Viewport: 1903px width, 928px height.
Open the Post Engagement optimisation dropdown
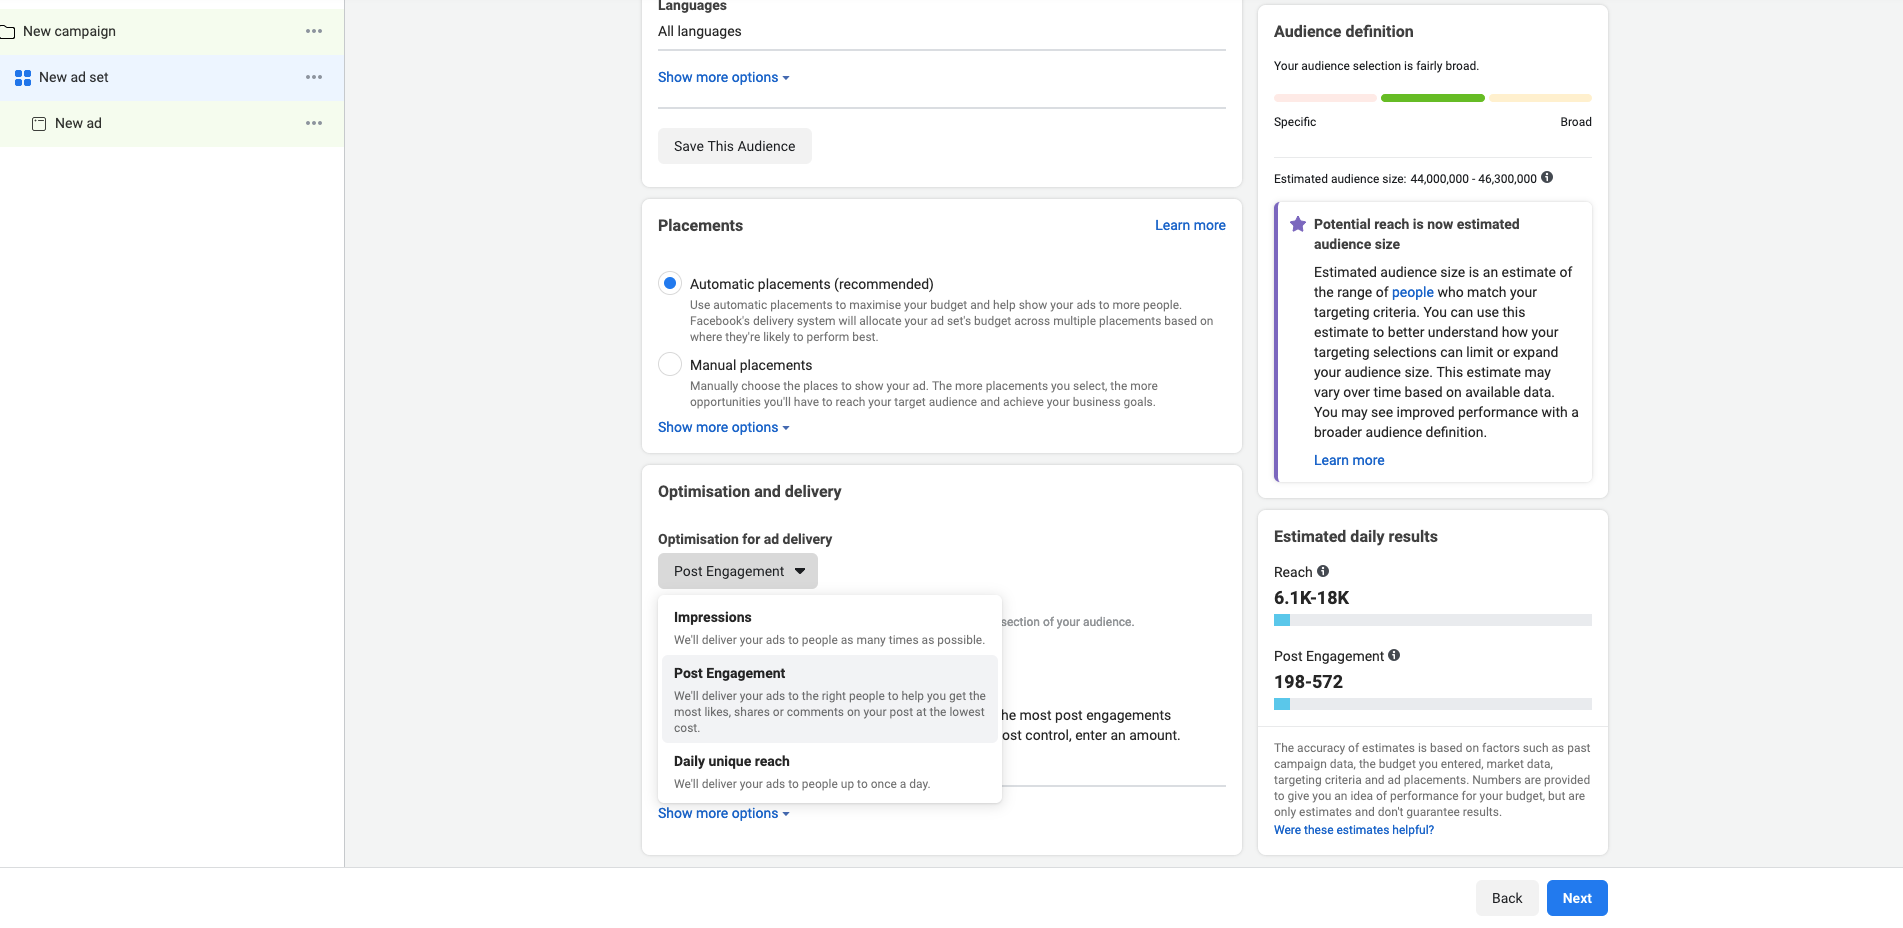pyautogui.click(x=738, y=571)
